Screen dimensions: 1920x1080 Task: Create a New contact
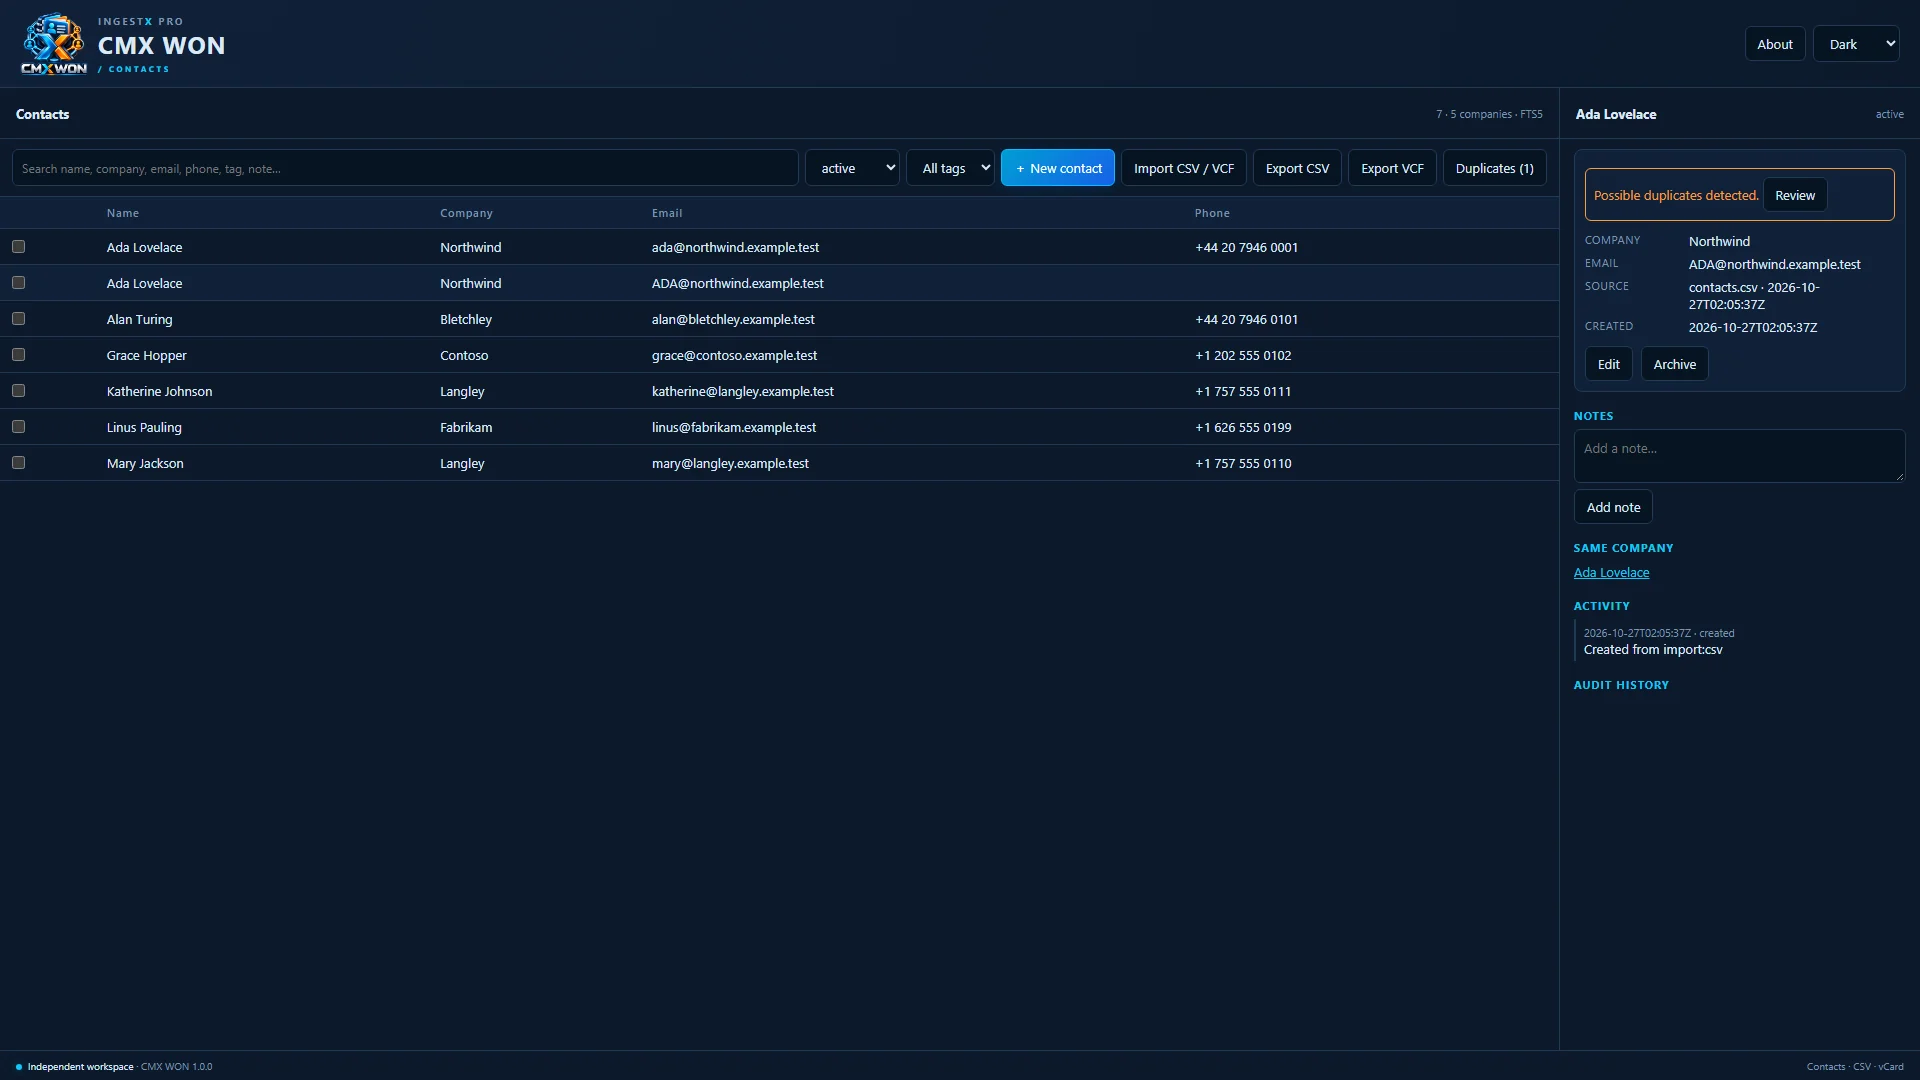(1058, 168)
